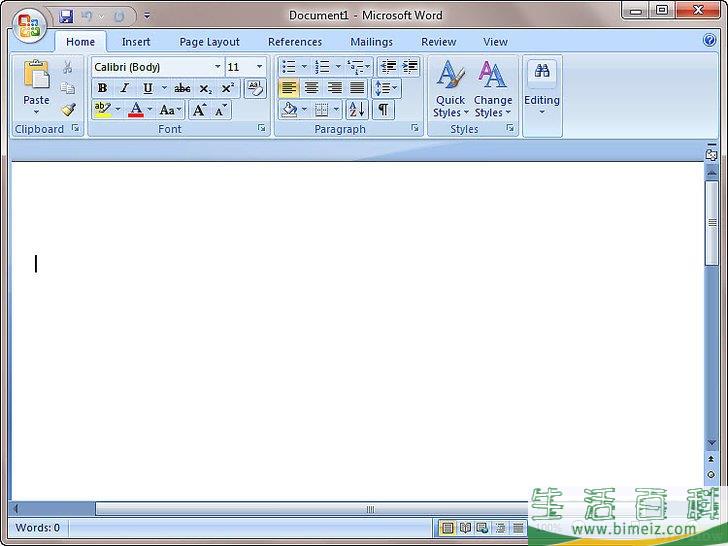
Task: Apply paragraph borders
Action: (x=321, y=110)
